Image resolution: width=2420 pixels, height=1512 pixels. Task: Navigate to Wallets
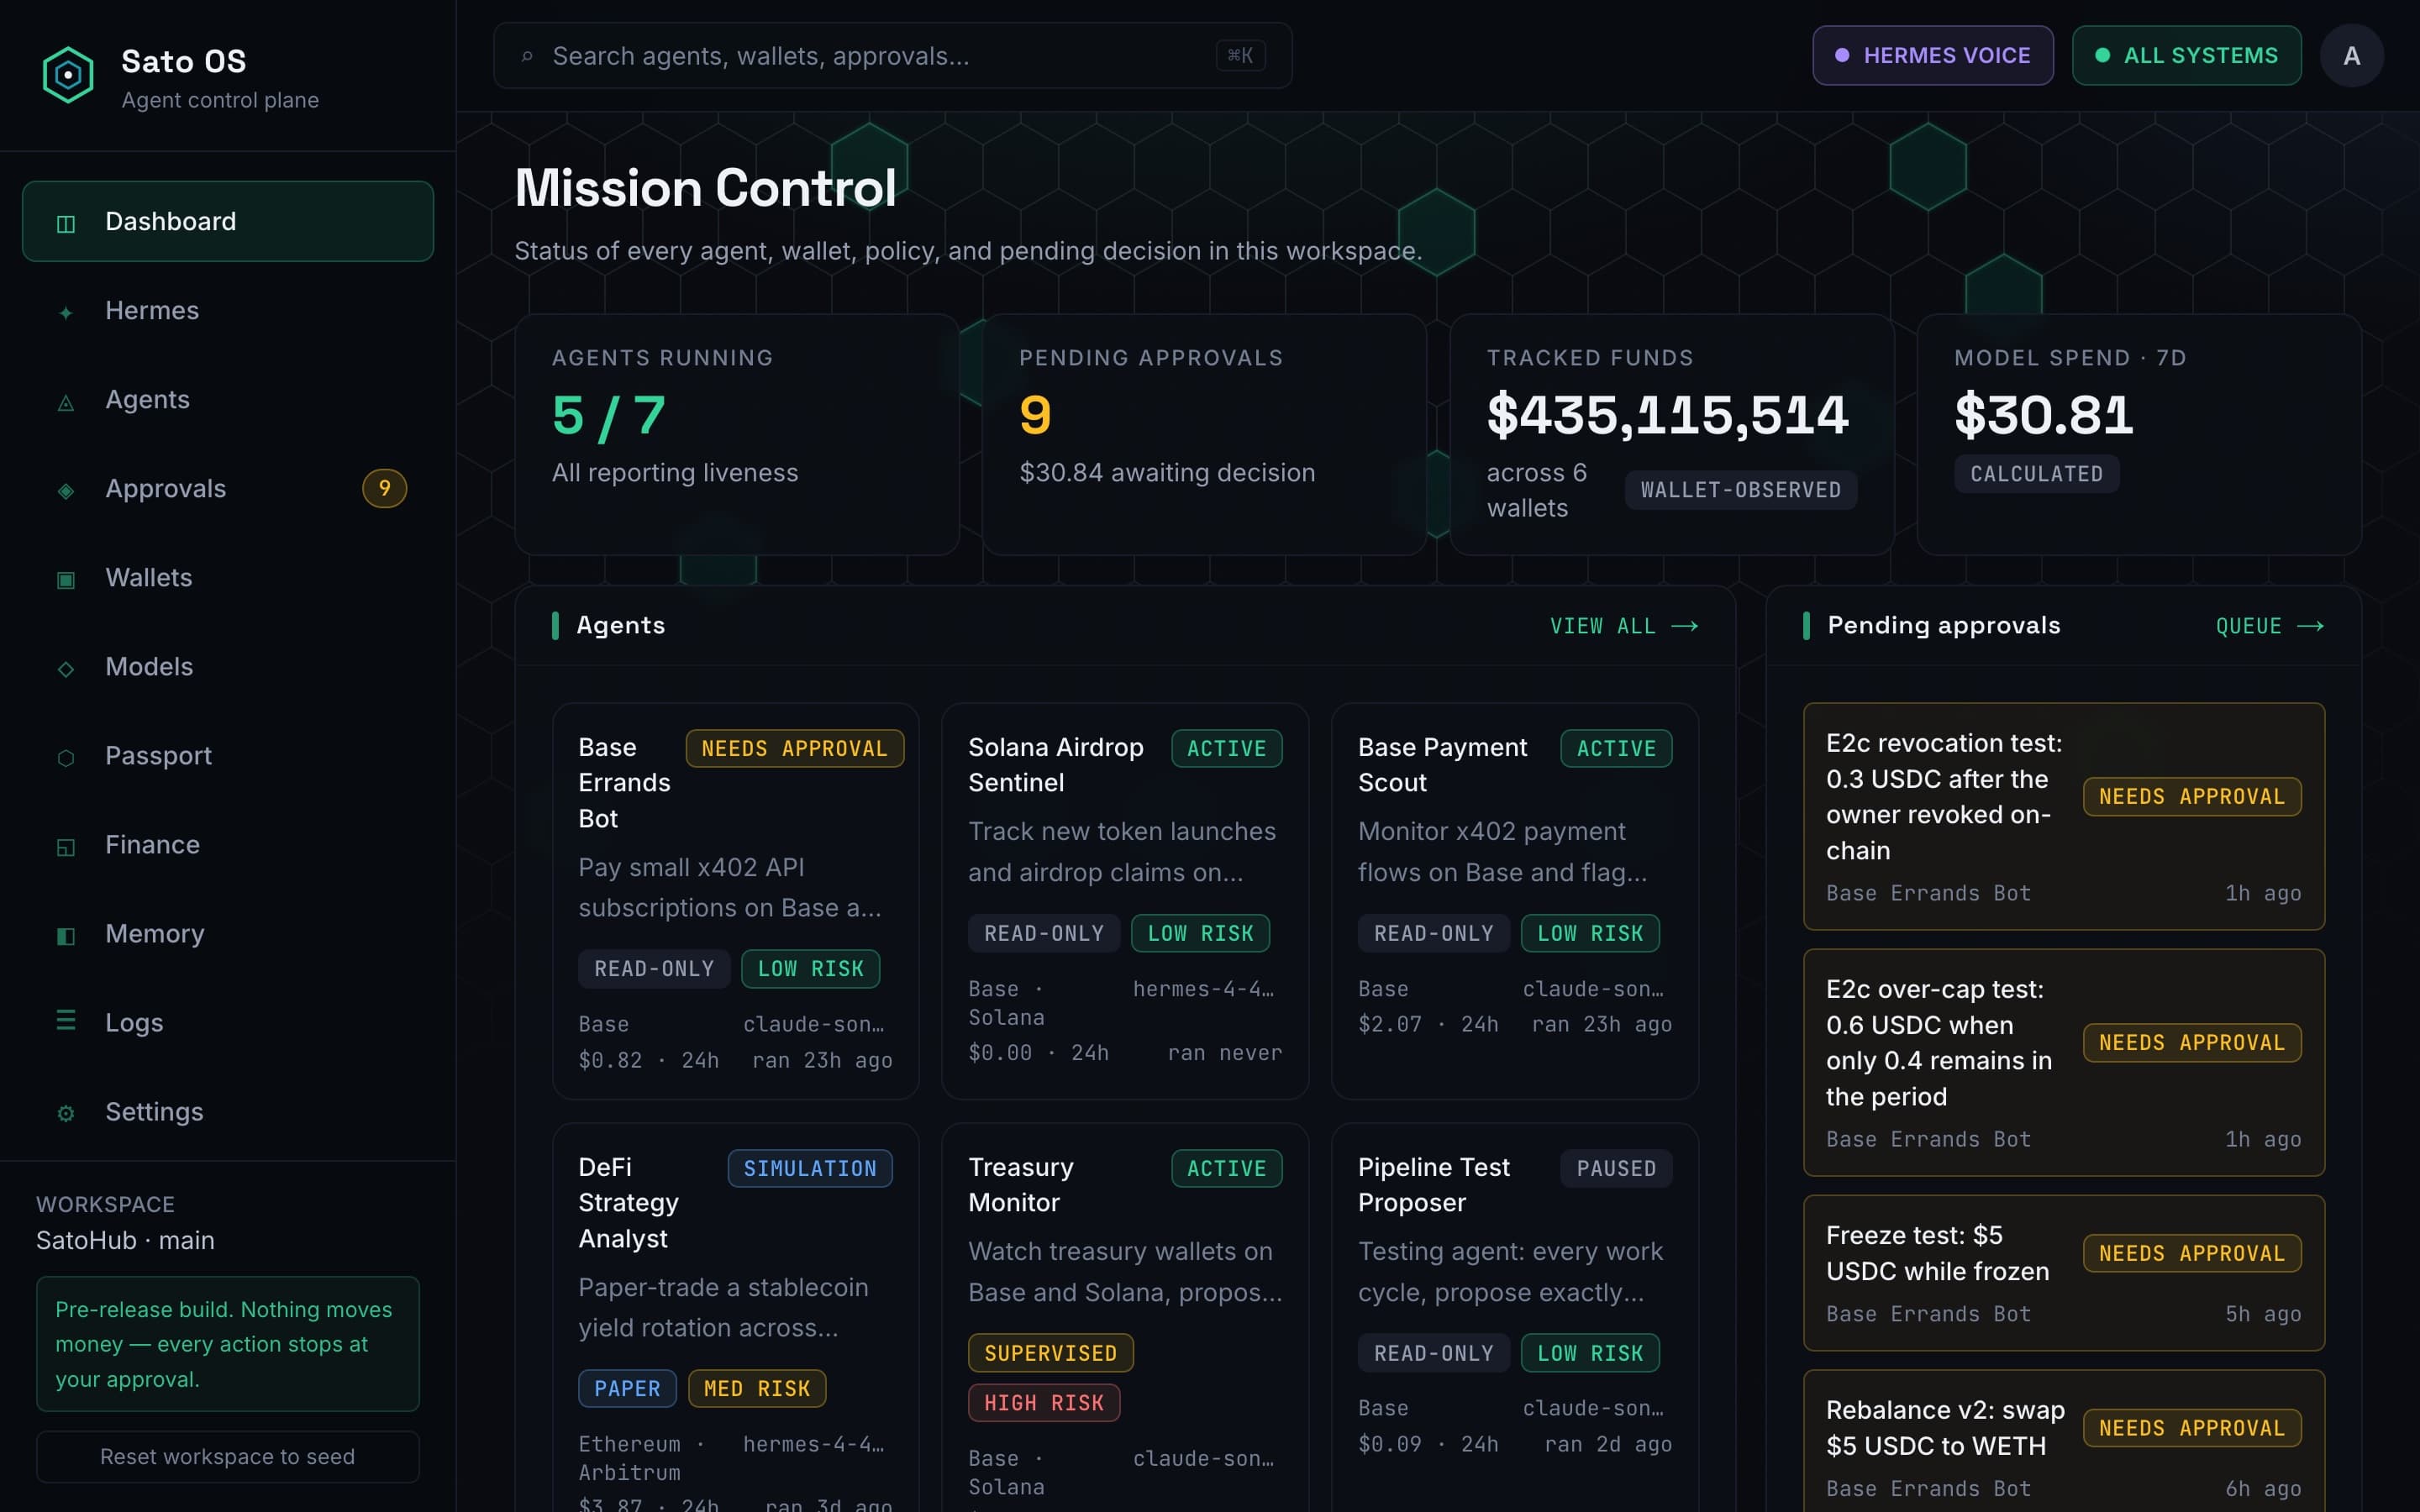pyautogui.click(x=228, y=577)
